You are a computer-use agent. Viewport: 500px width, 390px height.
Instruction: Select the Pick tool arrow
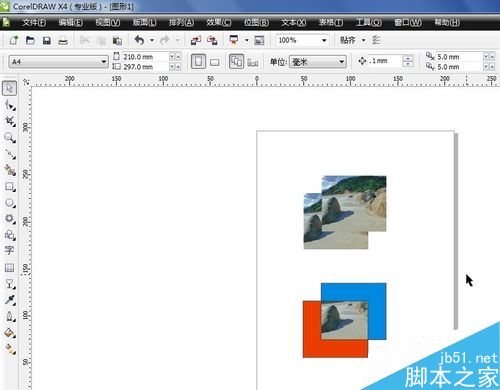click(x=9, y=88)
